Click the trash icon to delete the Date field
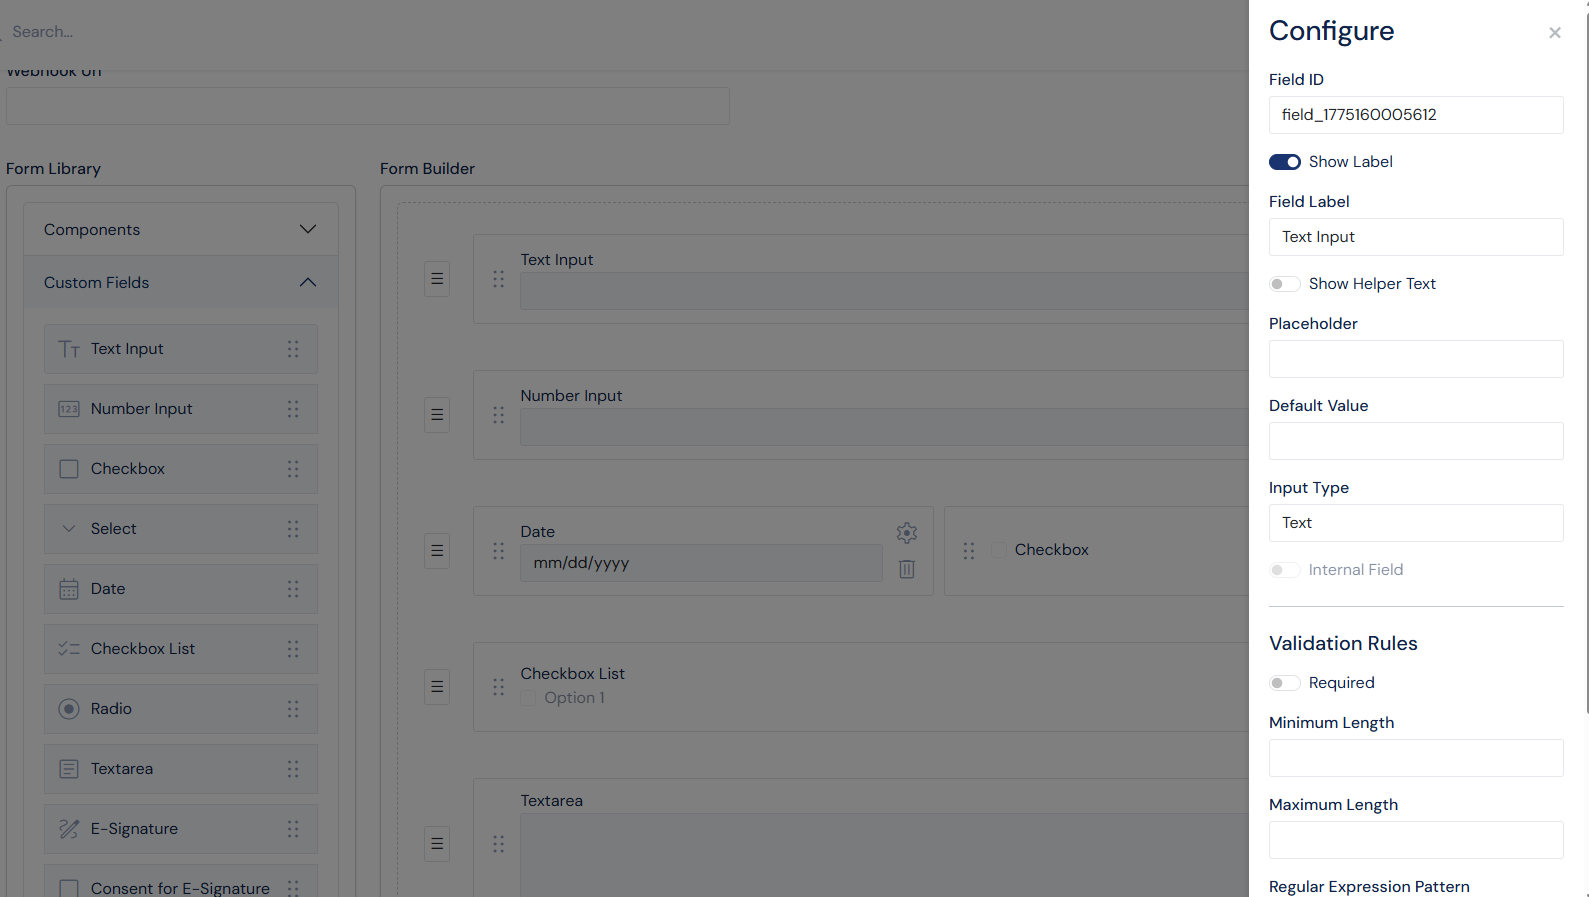The image size is (1589, 897). coord(906,568)
